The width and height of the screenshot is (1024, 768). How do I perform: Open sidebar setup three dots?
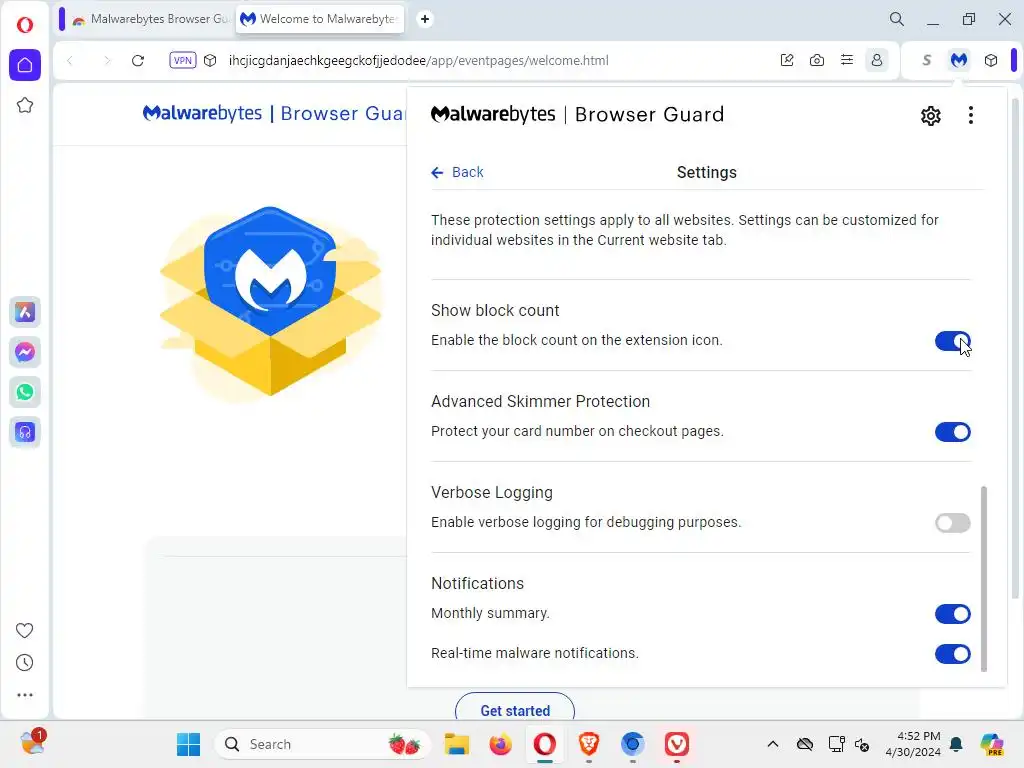(x=24, y=695)
